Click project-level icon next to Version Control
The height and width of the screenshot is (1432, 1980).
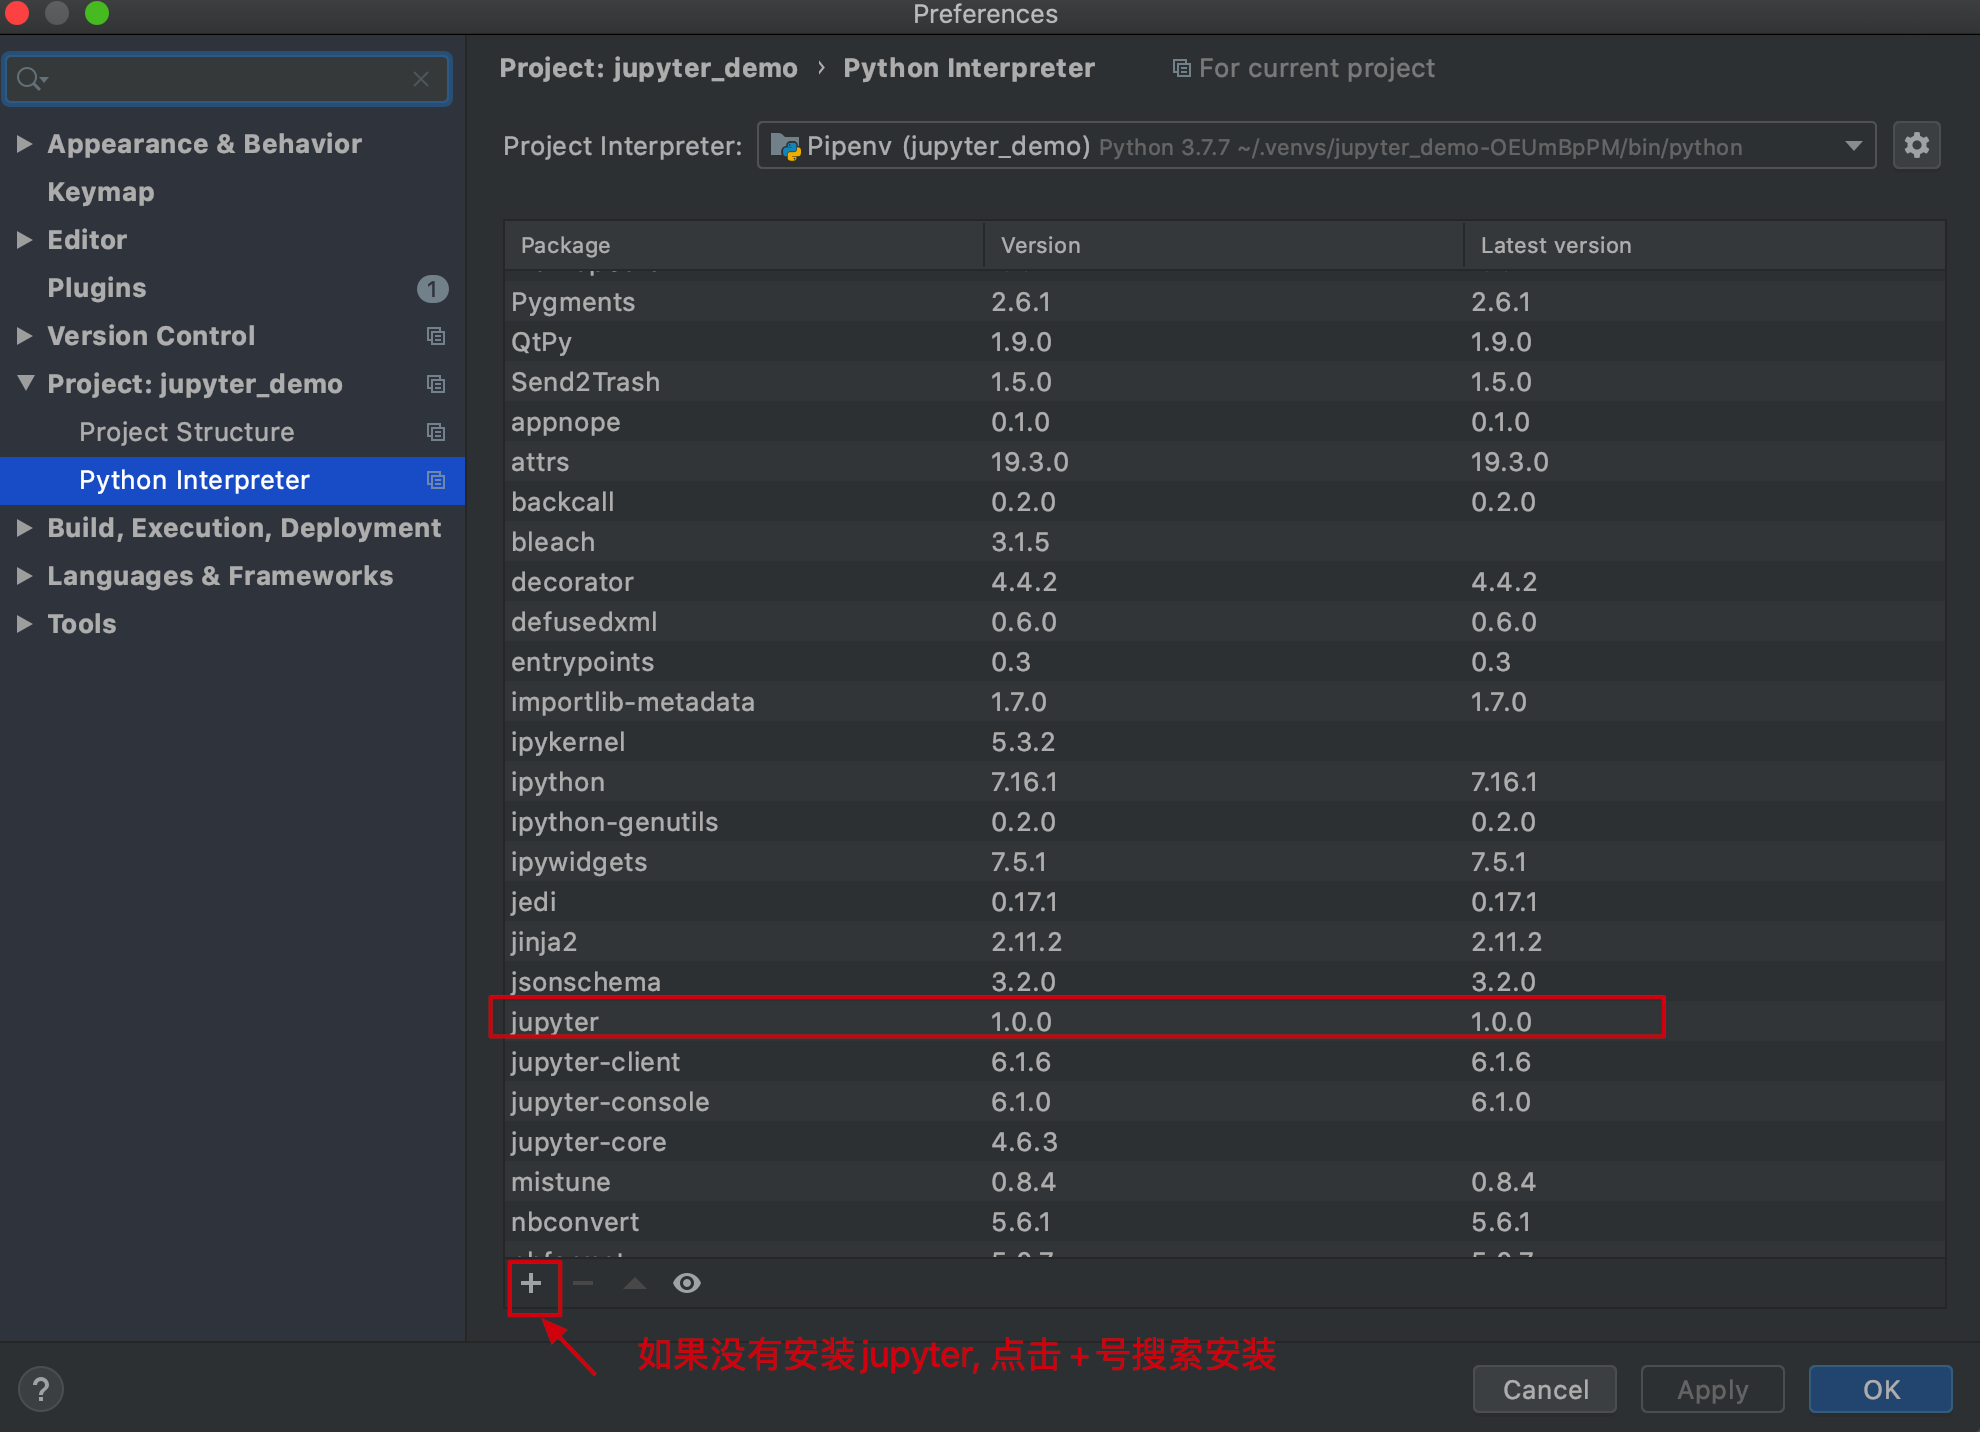point(436,336)
